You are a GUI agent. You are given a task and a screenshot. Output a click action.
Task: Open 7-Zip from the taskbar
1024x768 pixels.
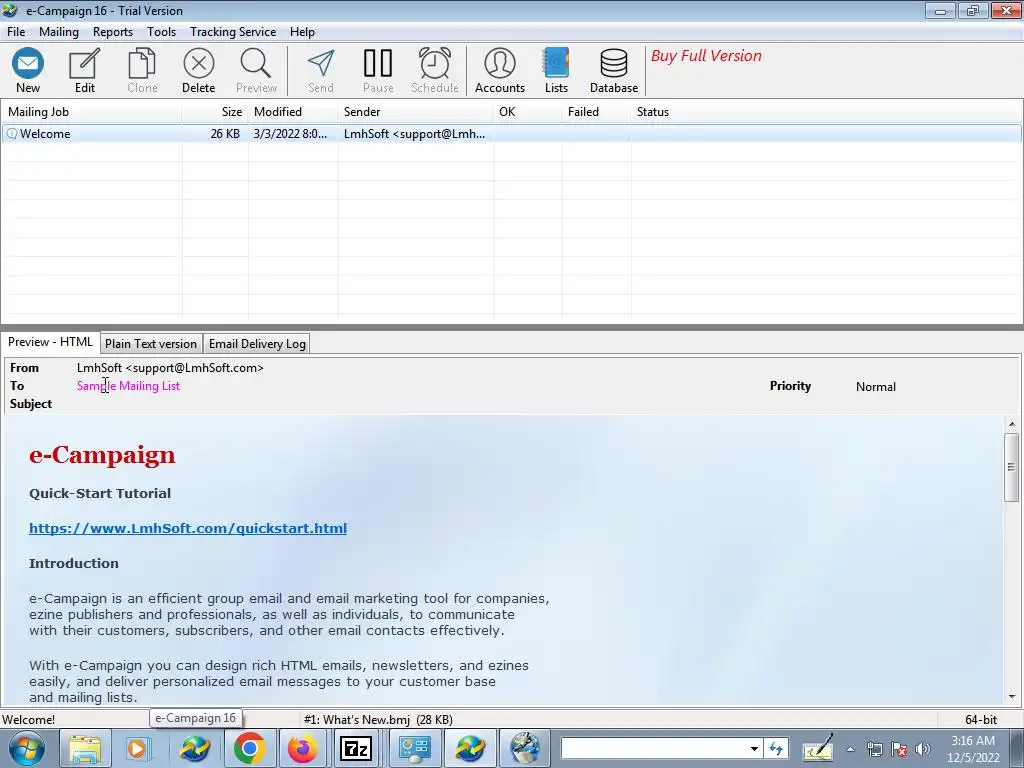point(356,748)
